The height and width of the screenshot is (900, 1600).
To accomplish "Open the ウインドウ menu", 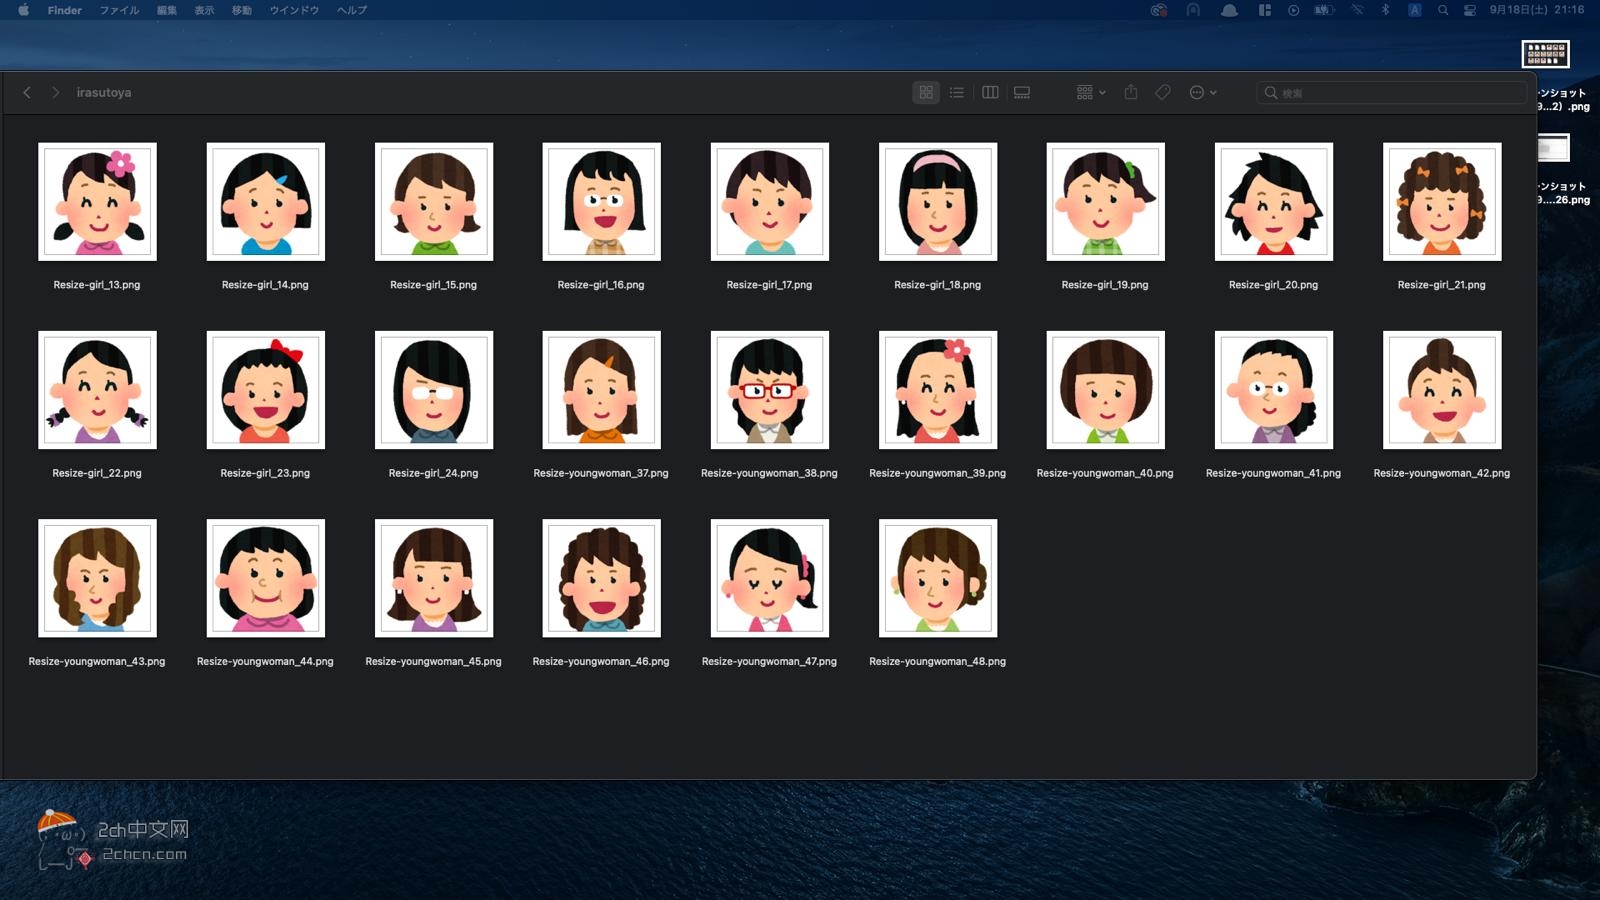I will [x=294, y=10].
